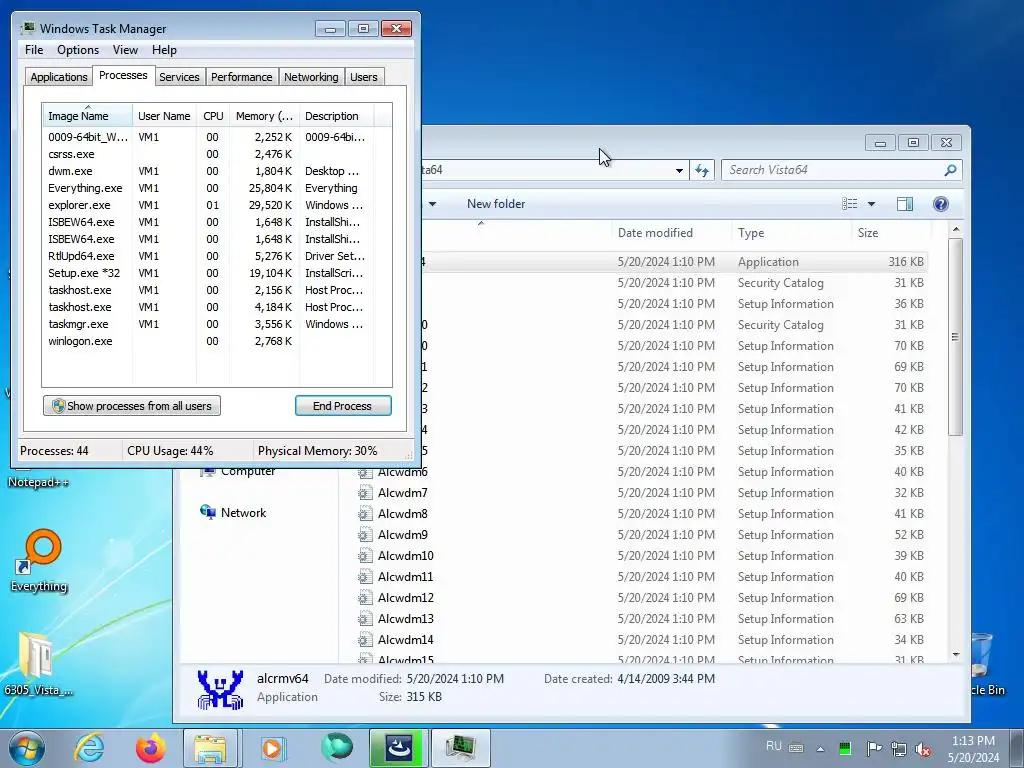Viewport: 1024px width, 768px height.
Task: Click the End Process button
Action: click(x=343, y=406)
